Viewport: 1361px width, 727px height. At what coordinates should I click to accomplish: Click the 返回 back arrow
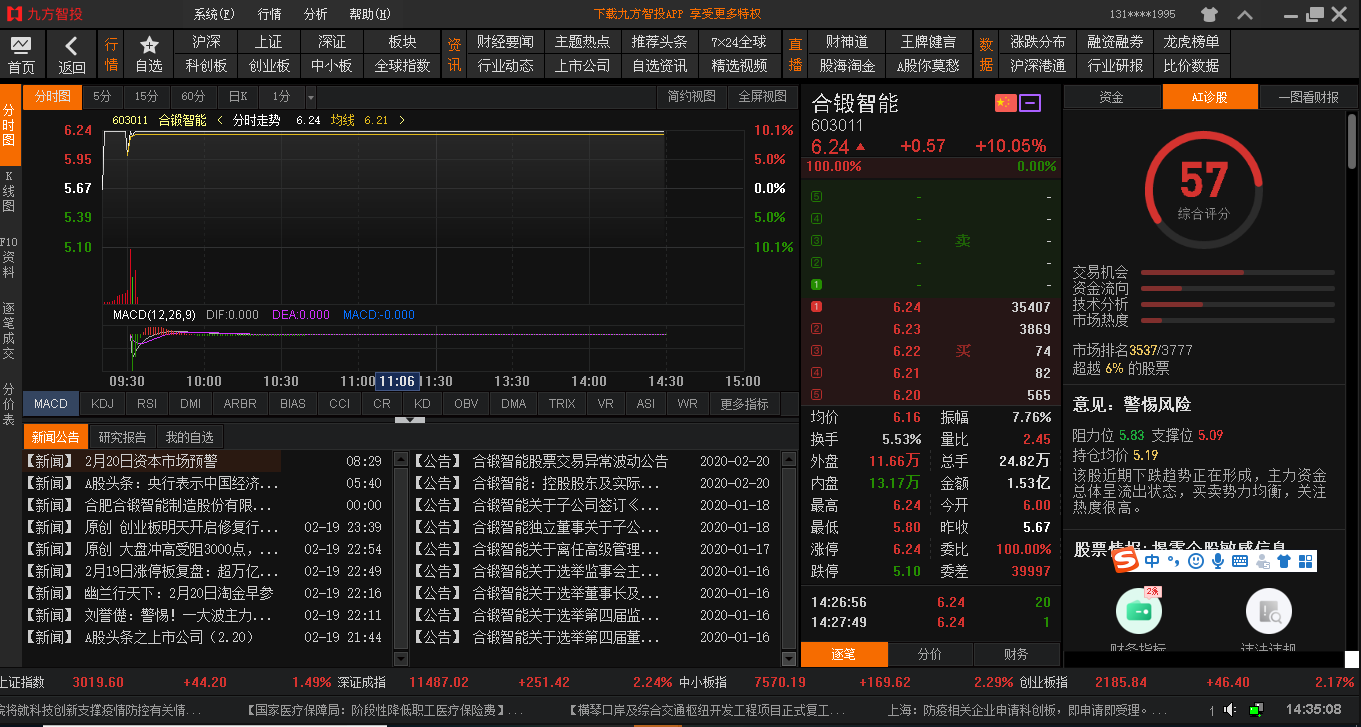(x=71, y=55)
